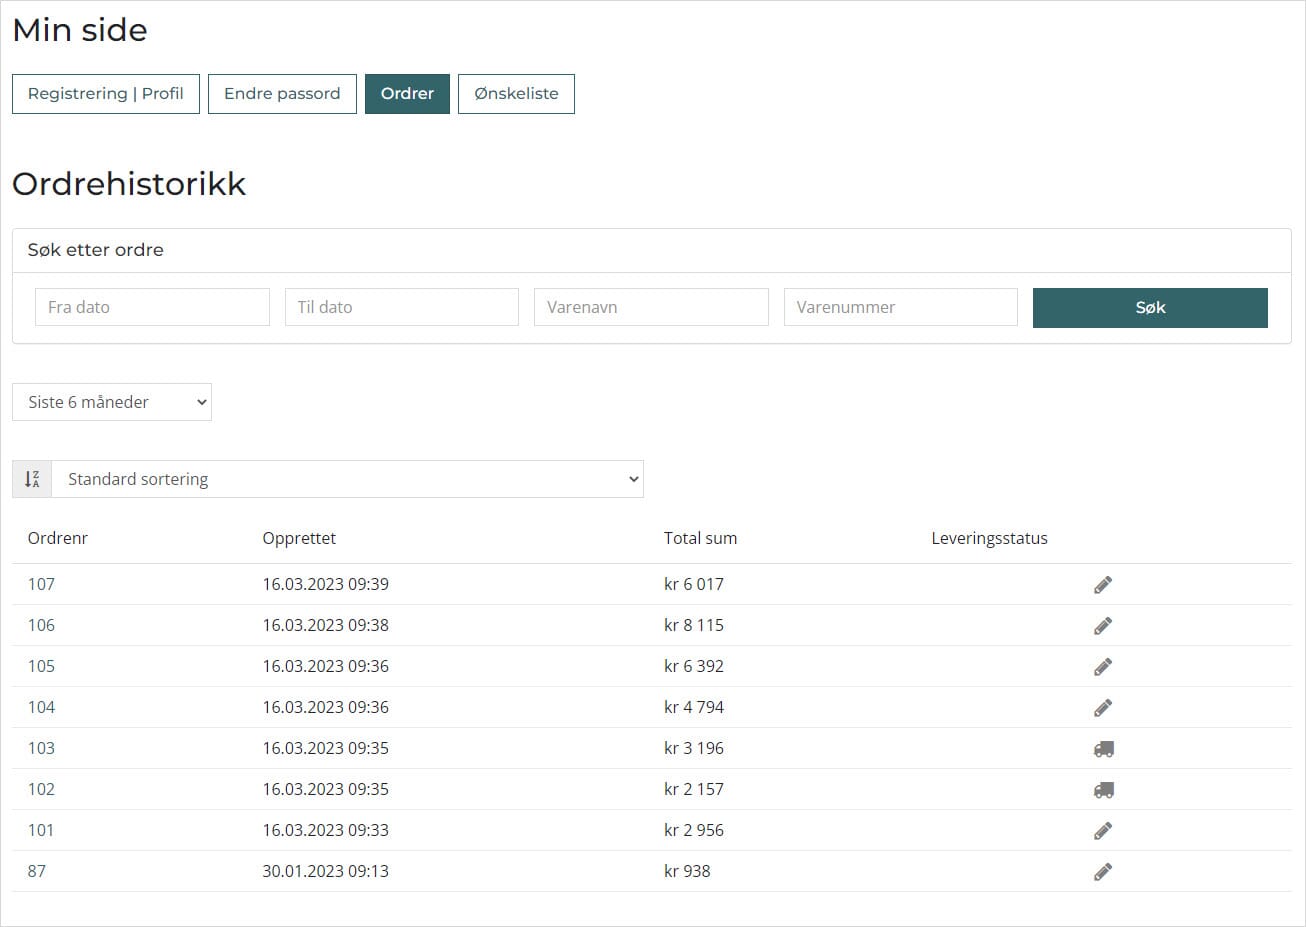Click the pencil icon in order 105 row
1306x927 pixels.
[1102, 667]
